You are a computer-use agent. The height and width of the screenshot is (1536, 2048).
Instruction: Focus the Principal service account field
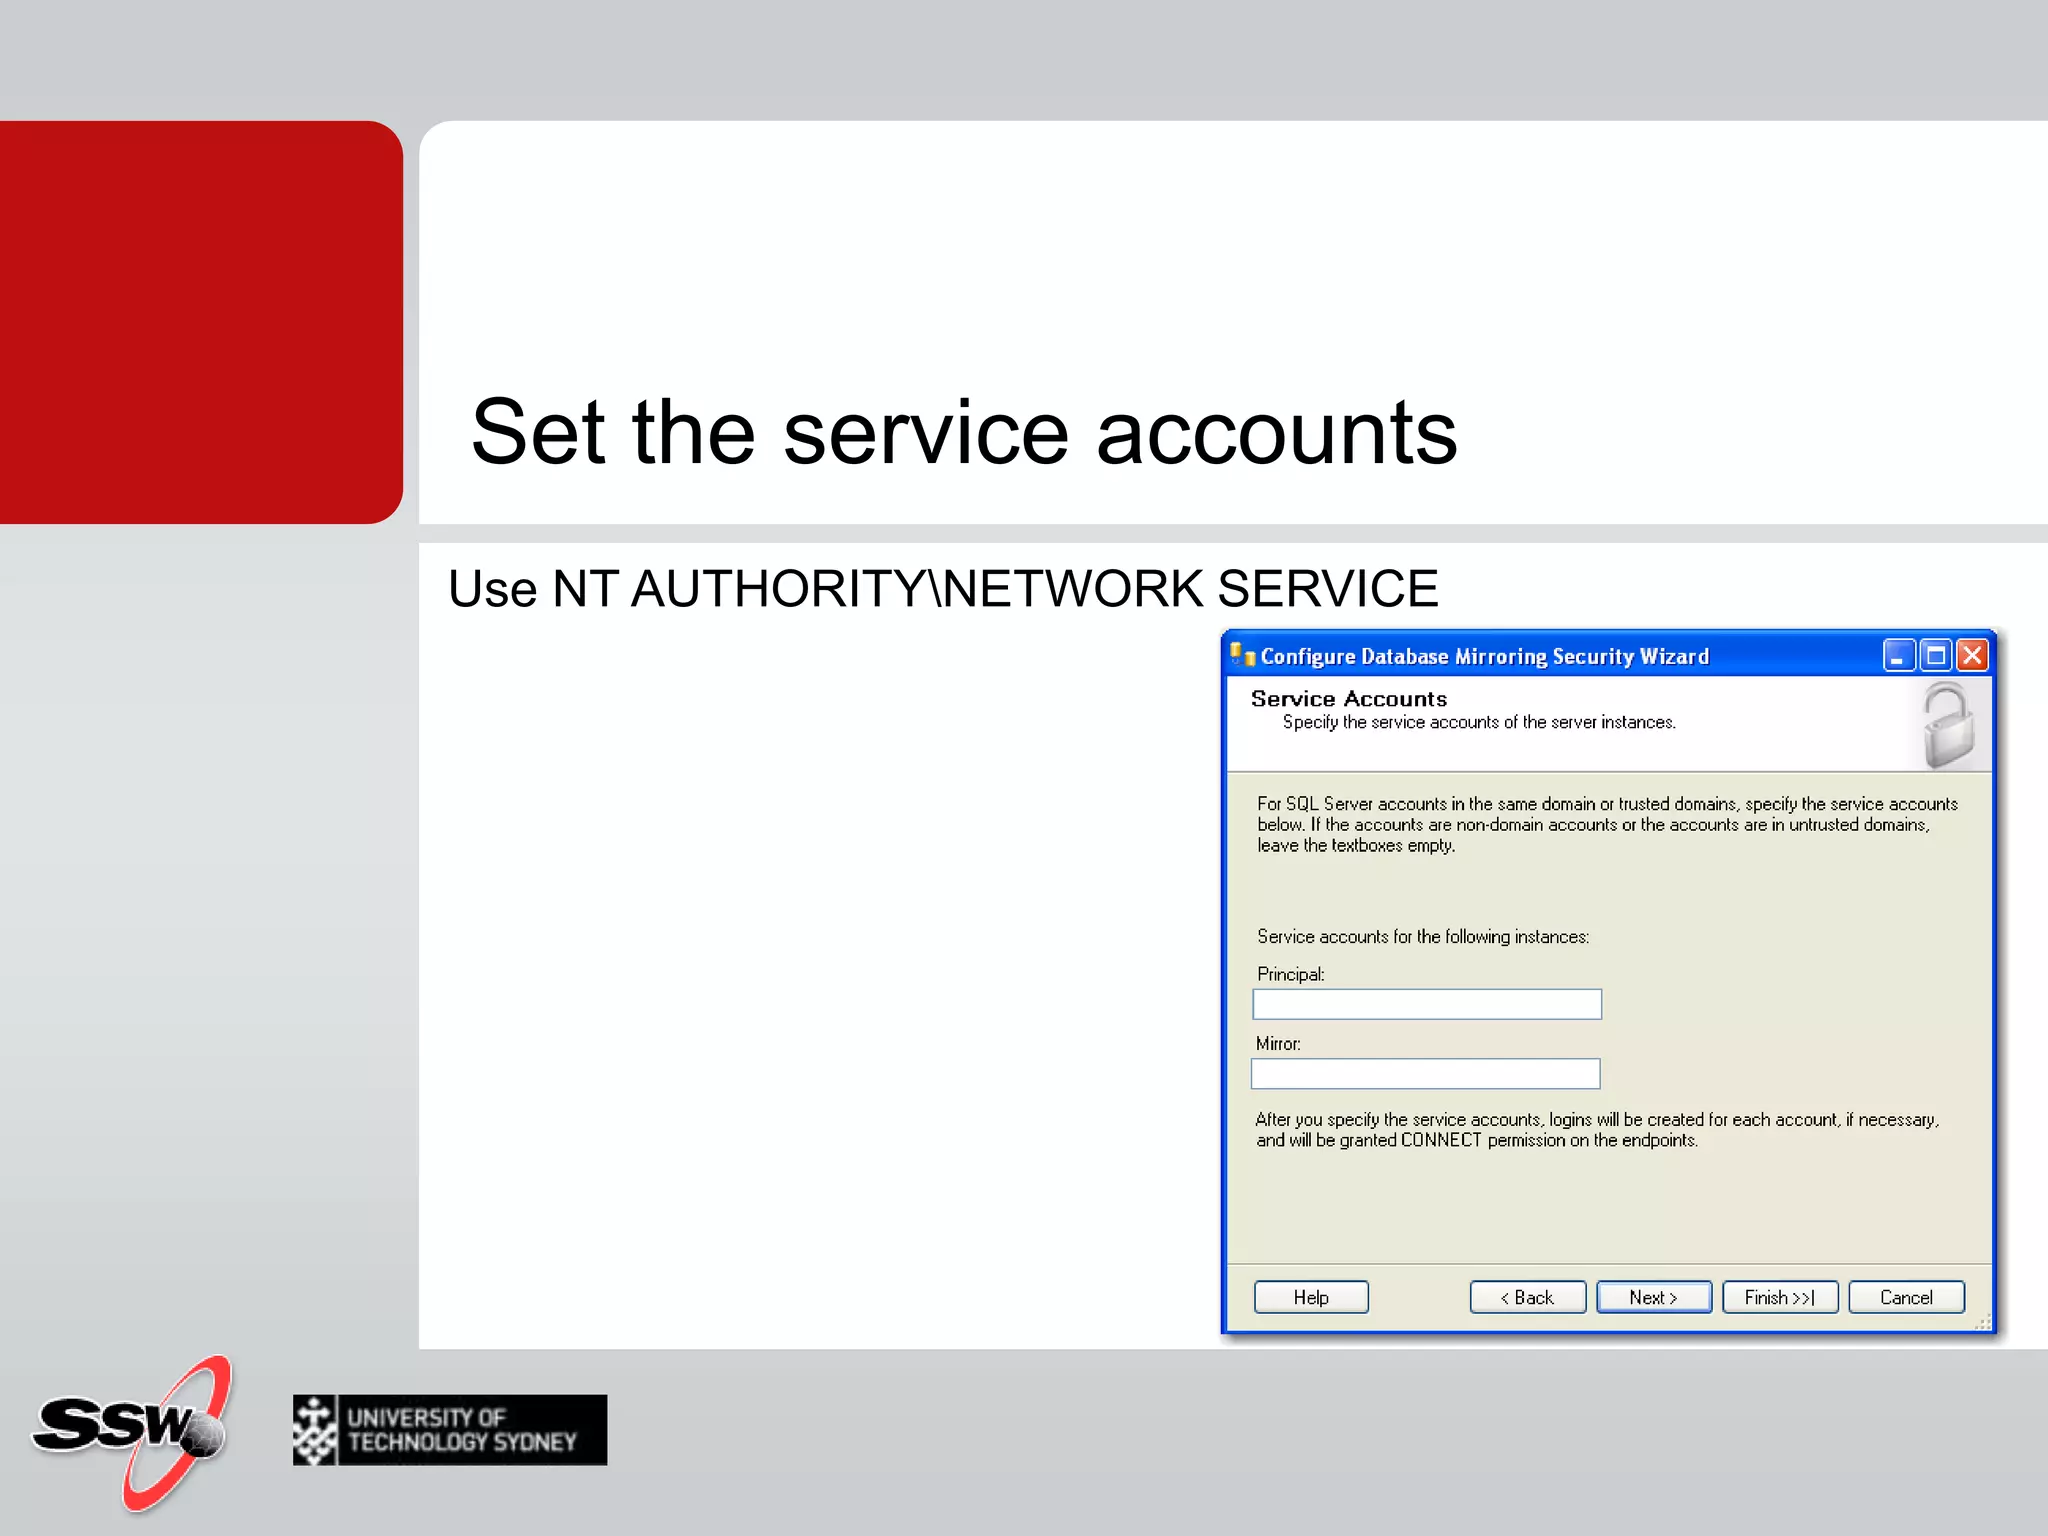tap(1426, 1004)
